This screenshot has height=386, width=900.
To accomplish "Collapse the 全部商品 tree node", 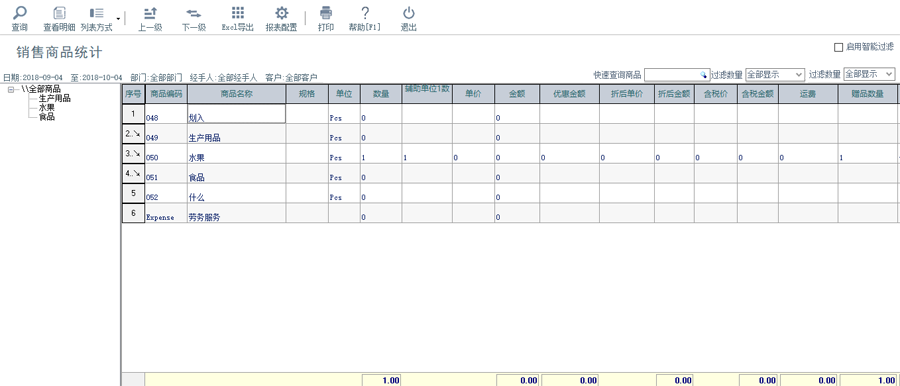I will coord(11,89).
